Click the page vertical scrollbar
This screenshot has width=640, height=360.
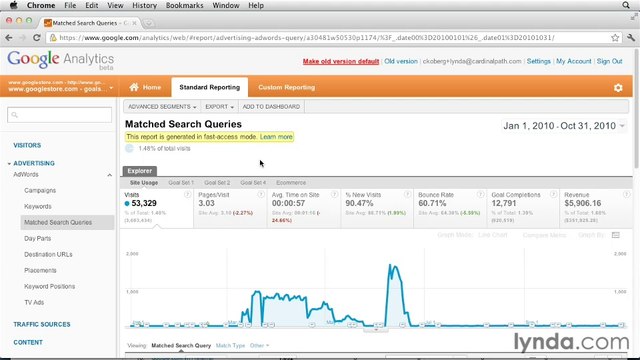click(636, 108)
